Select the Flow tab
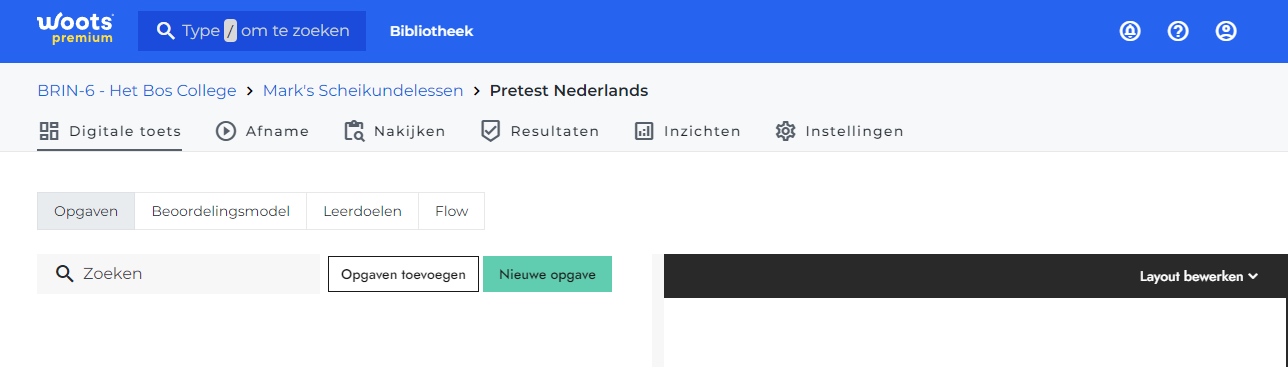The width and height of the screenshot is (1288, 367). 451,211
